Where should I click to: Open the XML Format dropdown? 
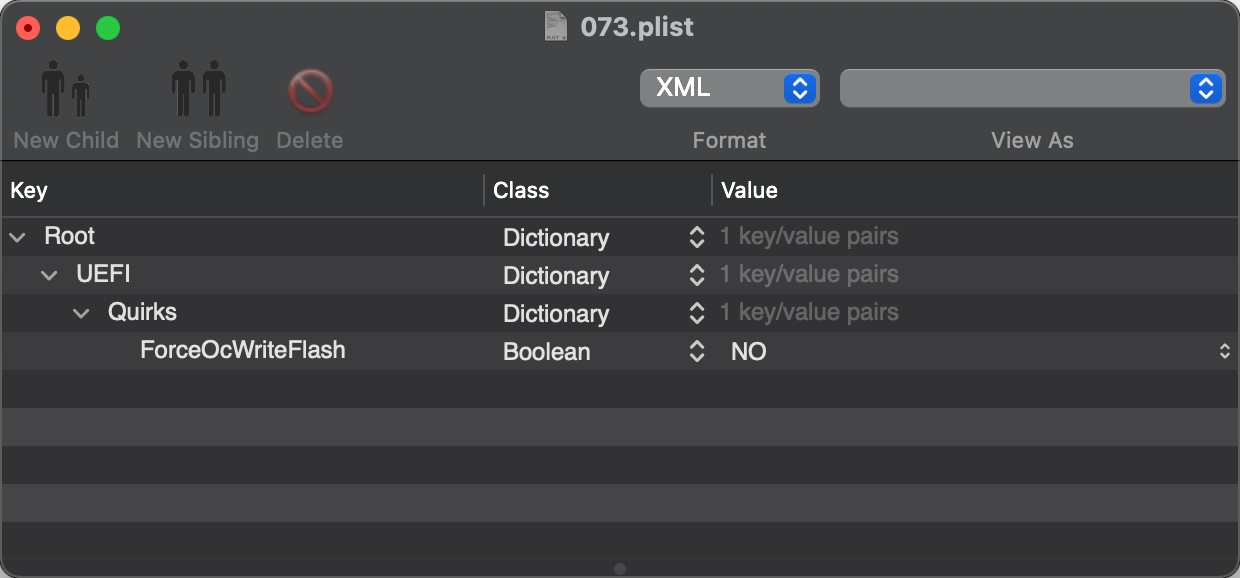point(729,88)
